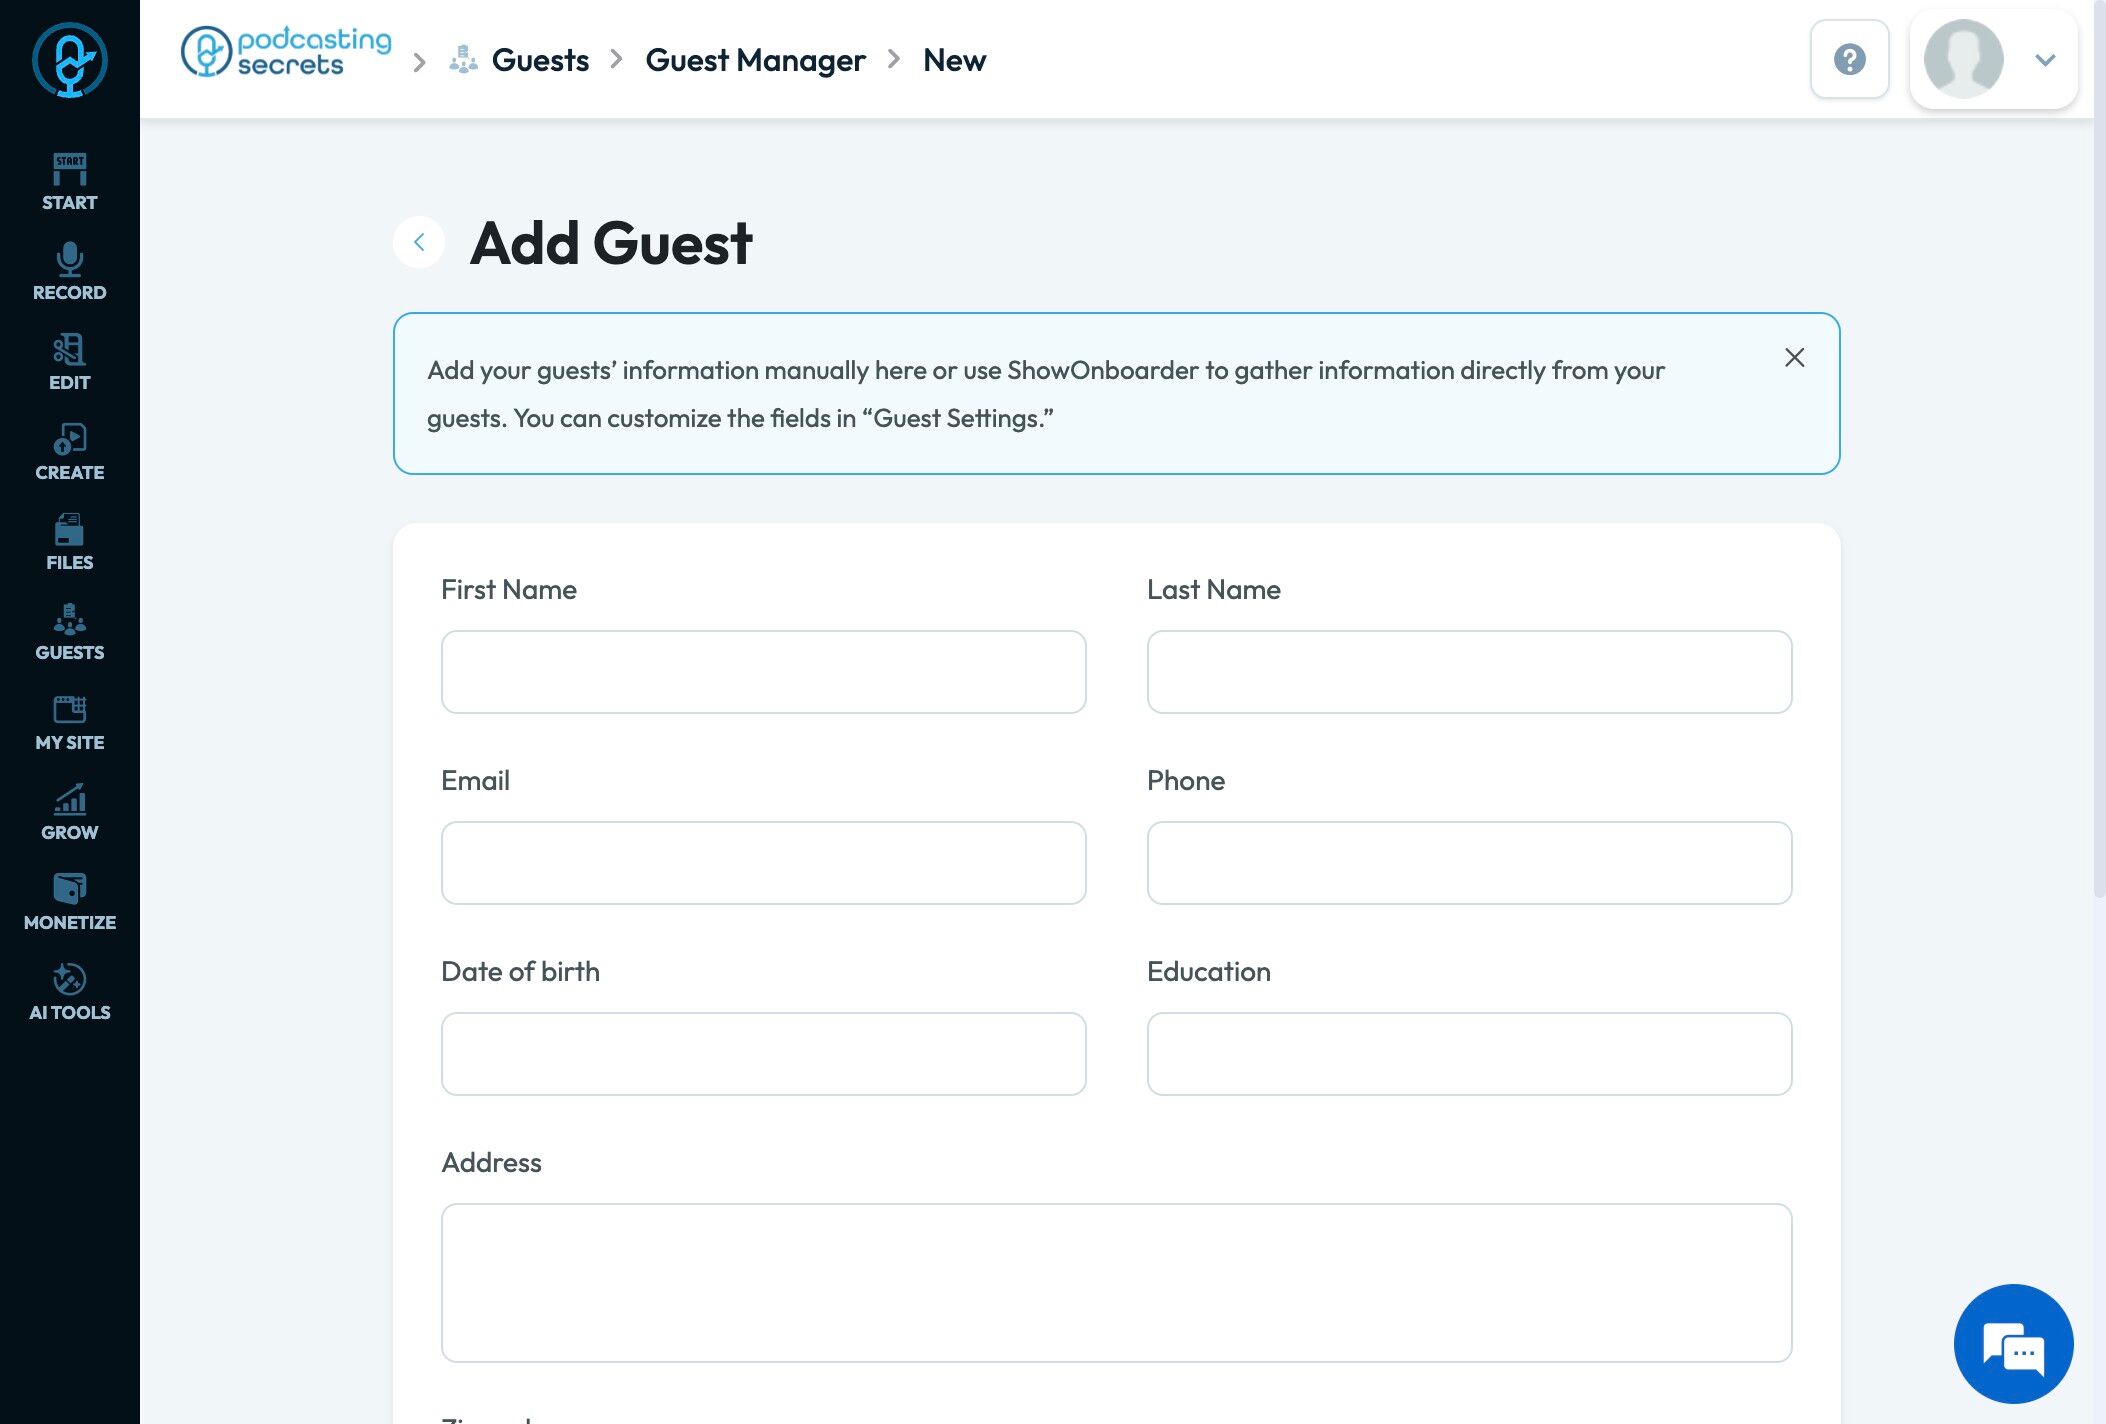Open the AI TOOLS section
This screenshot has height=1424, width=2106.
(69, 992)
